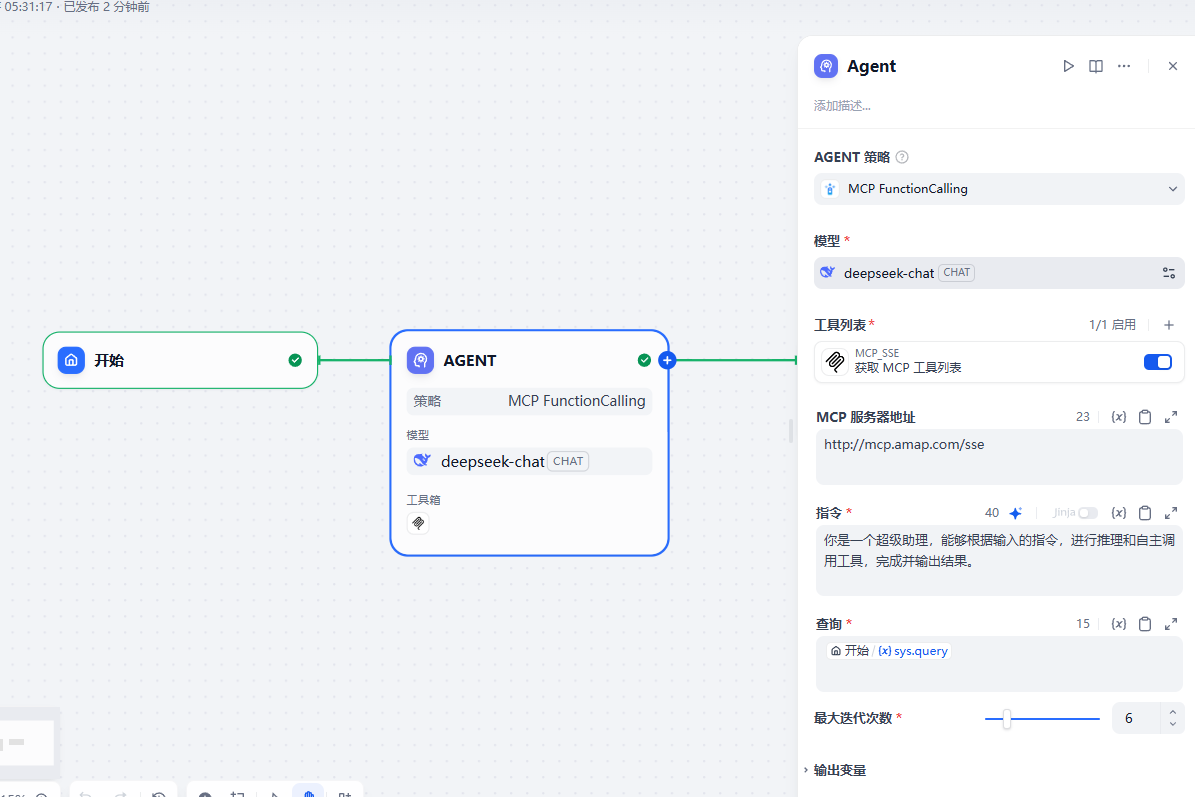
Task: Open the three-dot more options menu
Action: [1124, 66]
